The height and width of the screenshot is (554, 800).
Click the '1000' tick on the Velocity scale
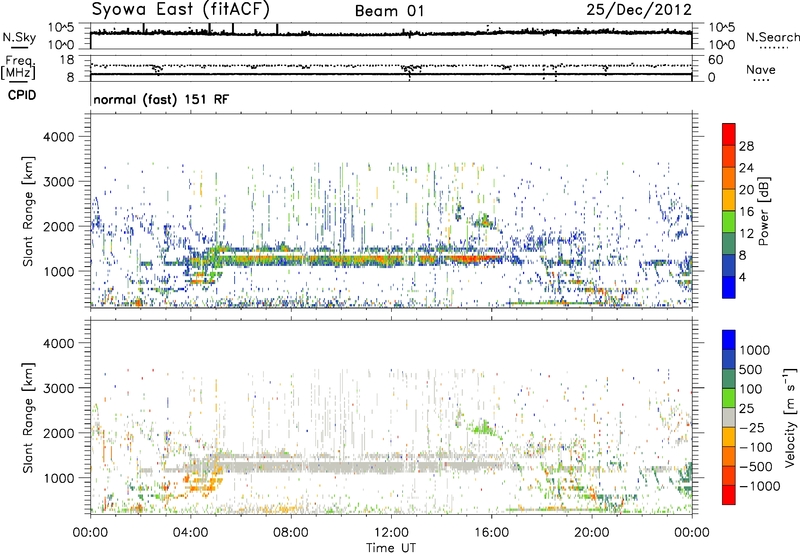pyautogui.click(x=754, y=350)
